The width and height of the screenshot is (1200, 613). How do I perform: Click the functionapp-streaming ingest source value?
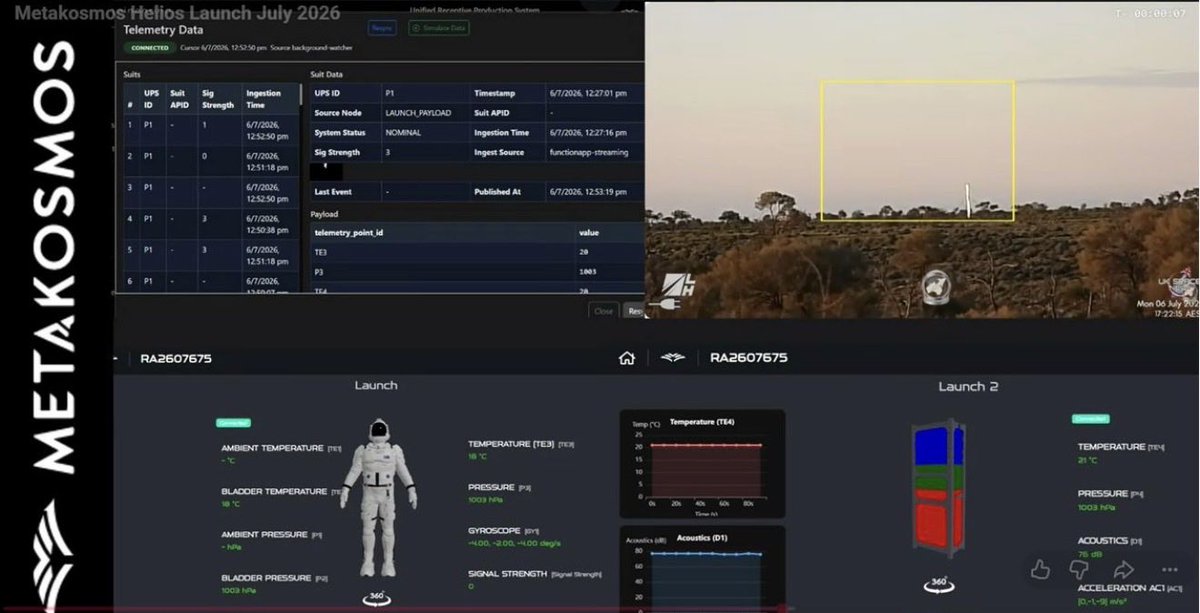589,153
